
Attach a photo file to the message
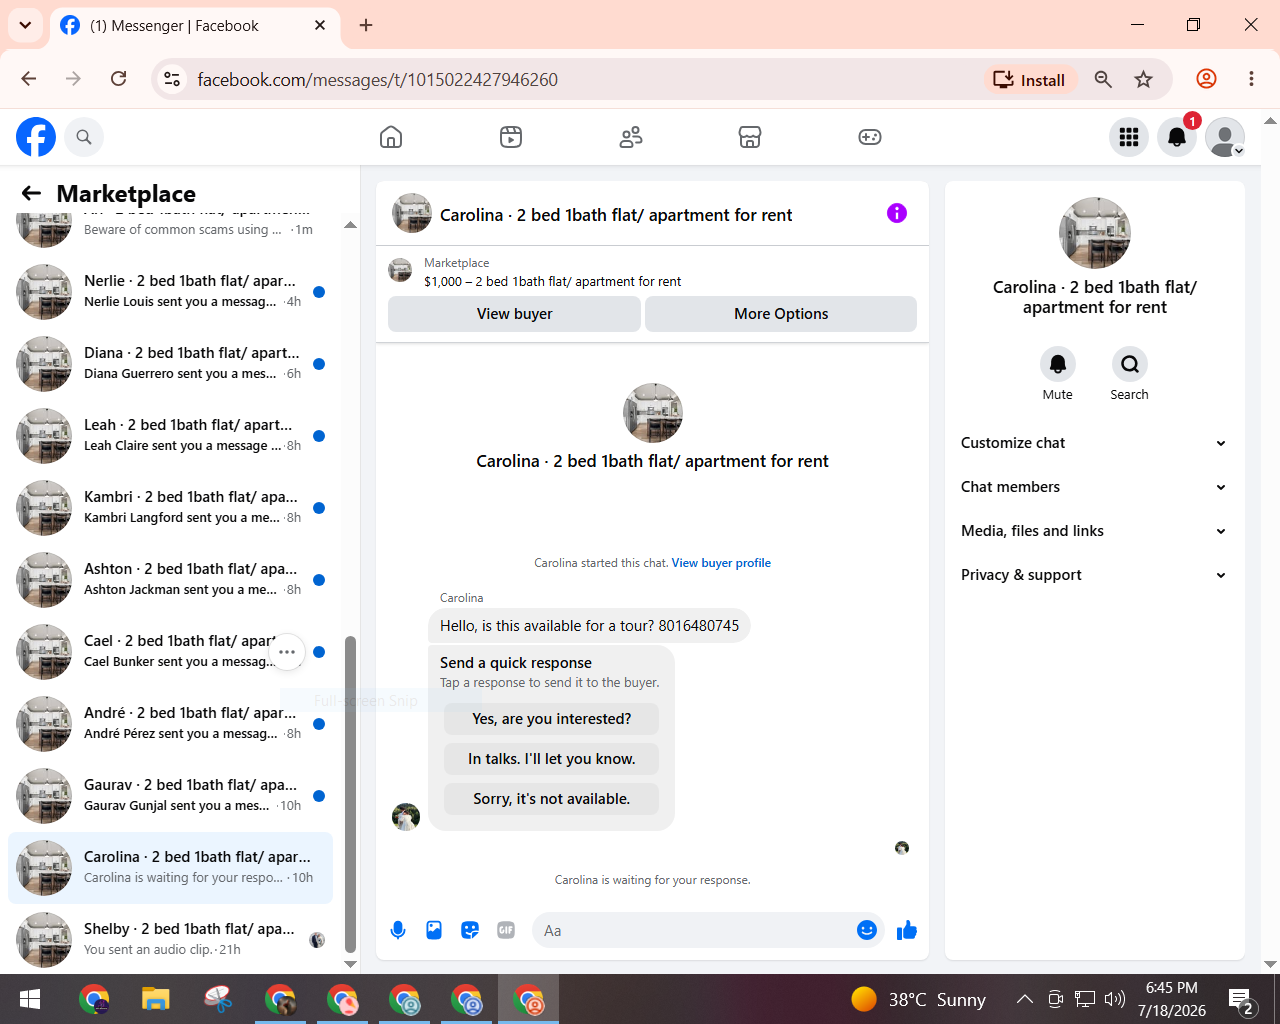click(434, 930)
